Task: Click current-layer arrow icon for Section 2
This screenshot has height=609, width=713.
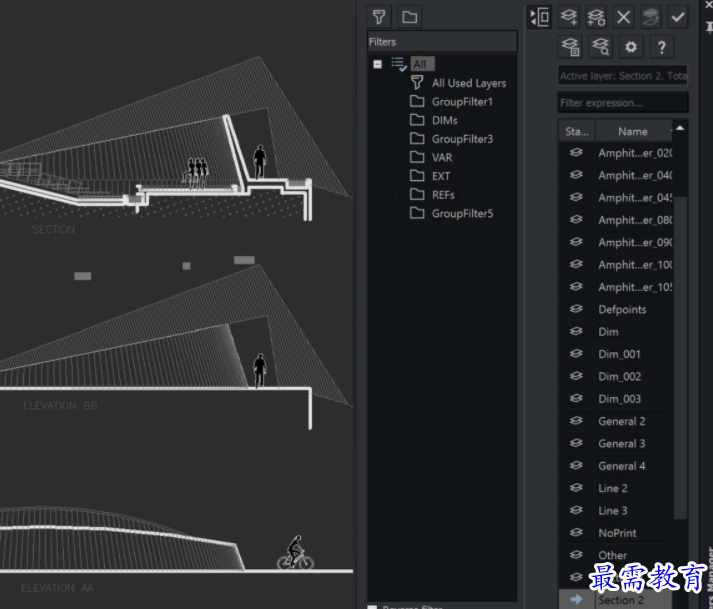Action: point(576,599)
